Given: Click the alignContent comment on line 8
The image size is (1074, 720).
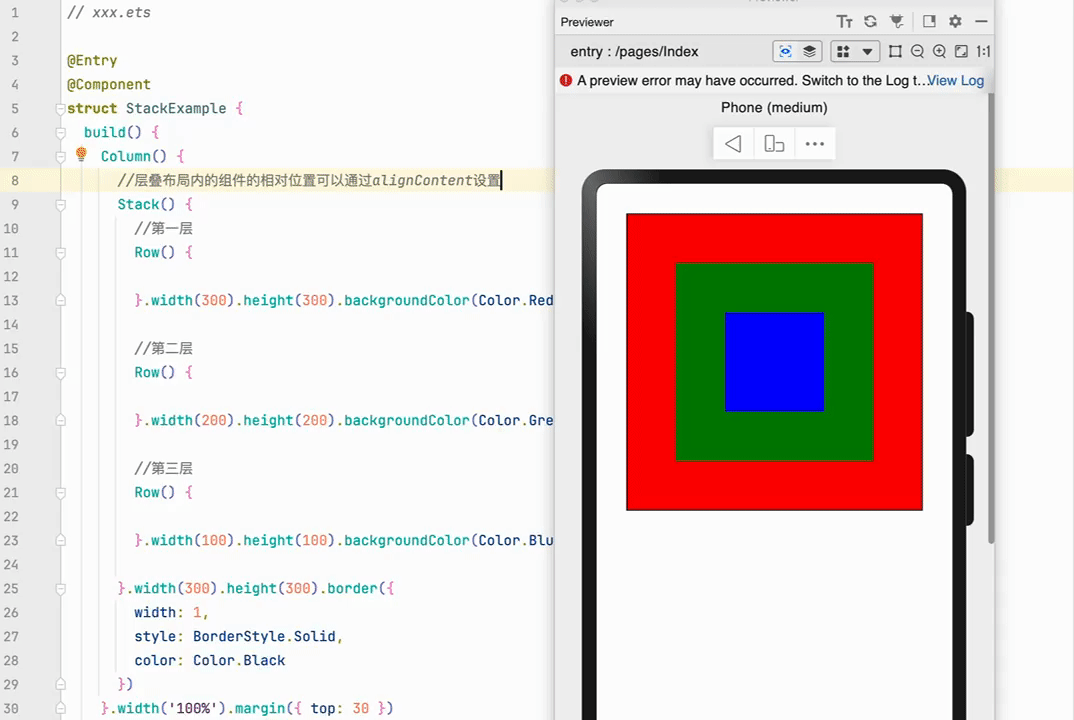Looking at the screenshot, I should pos(309,180).
